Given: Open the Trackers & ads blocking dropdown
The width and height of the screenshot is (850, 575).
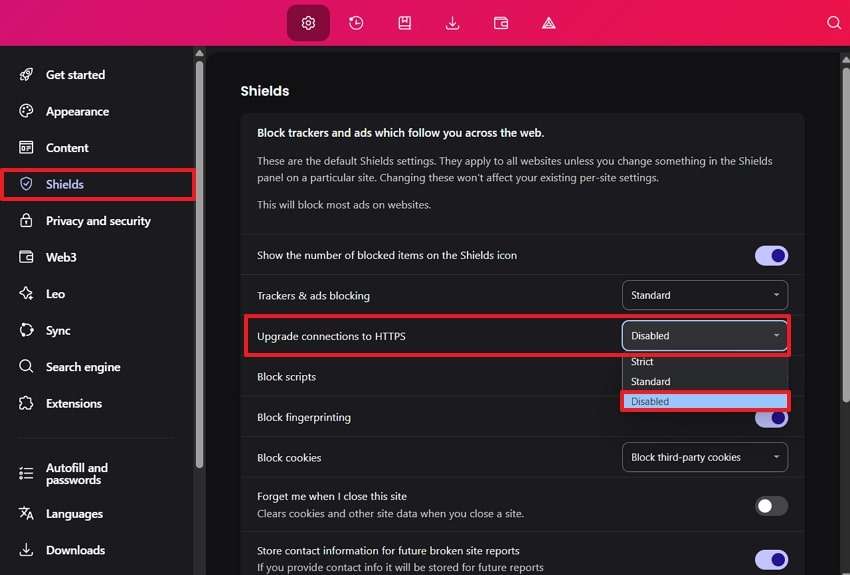Looking at the screenshot, I should (705, 295).
